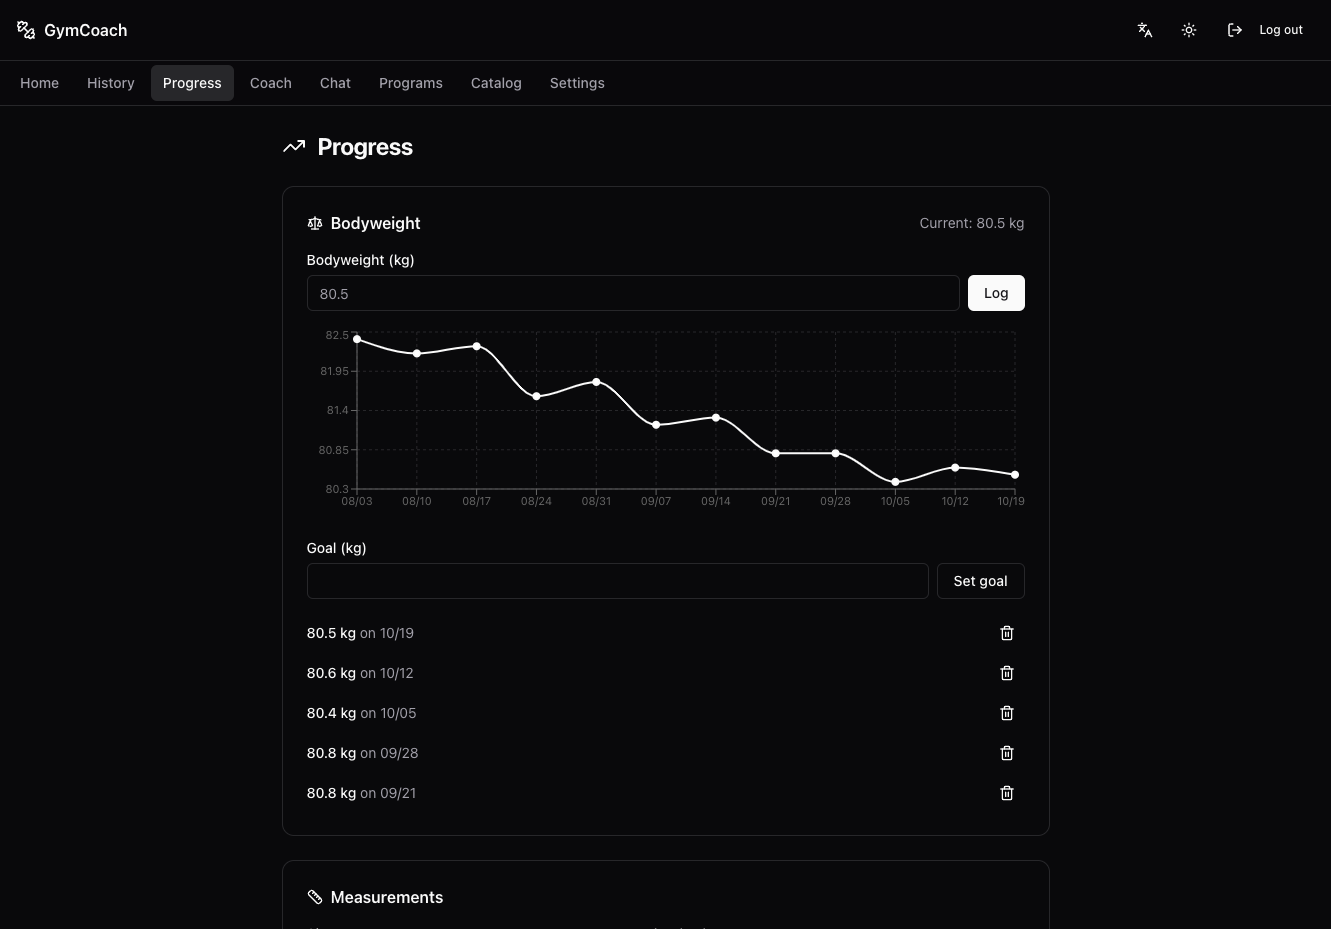The height and width of the screenshot is (929, 1331).
Task: Open the language translation icon
Action: click(x=1145, y=30)
